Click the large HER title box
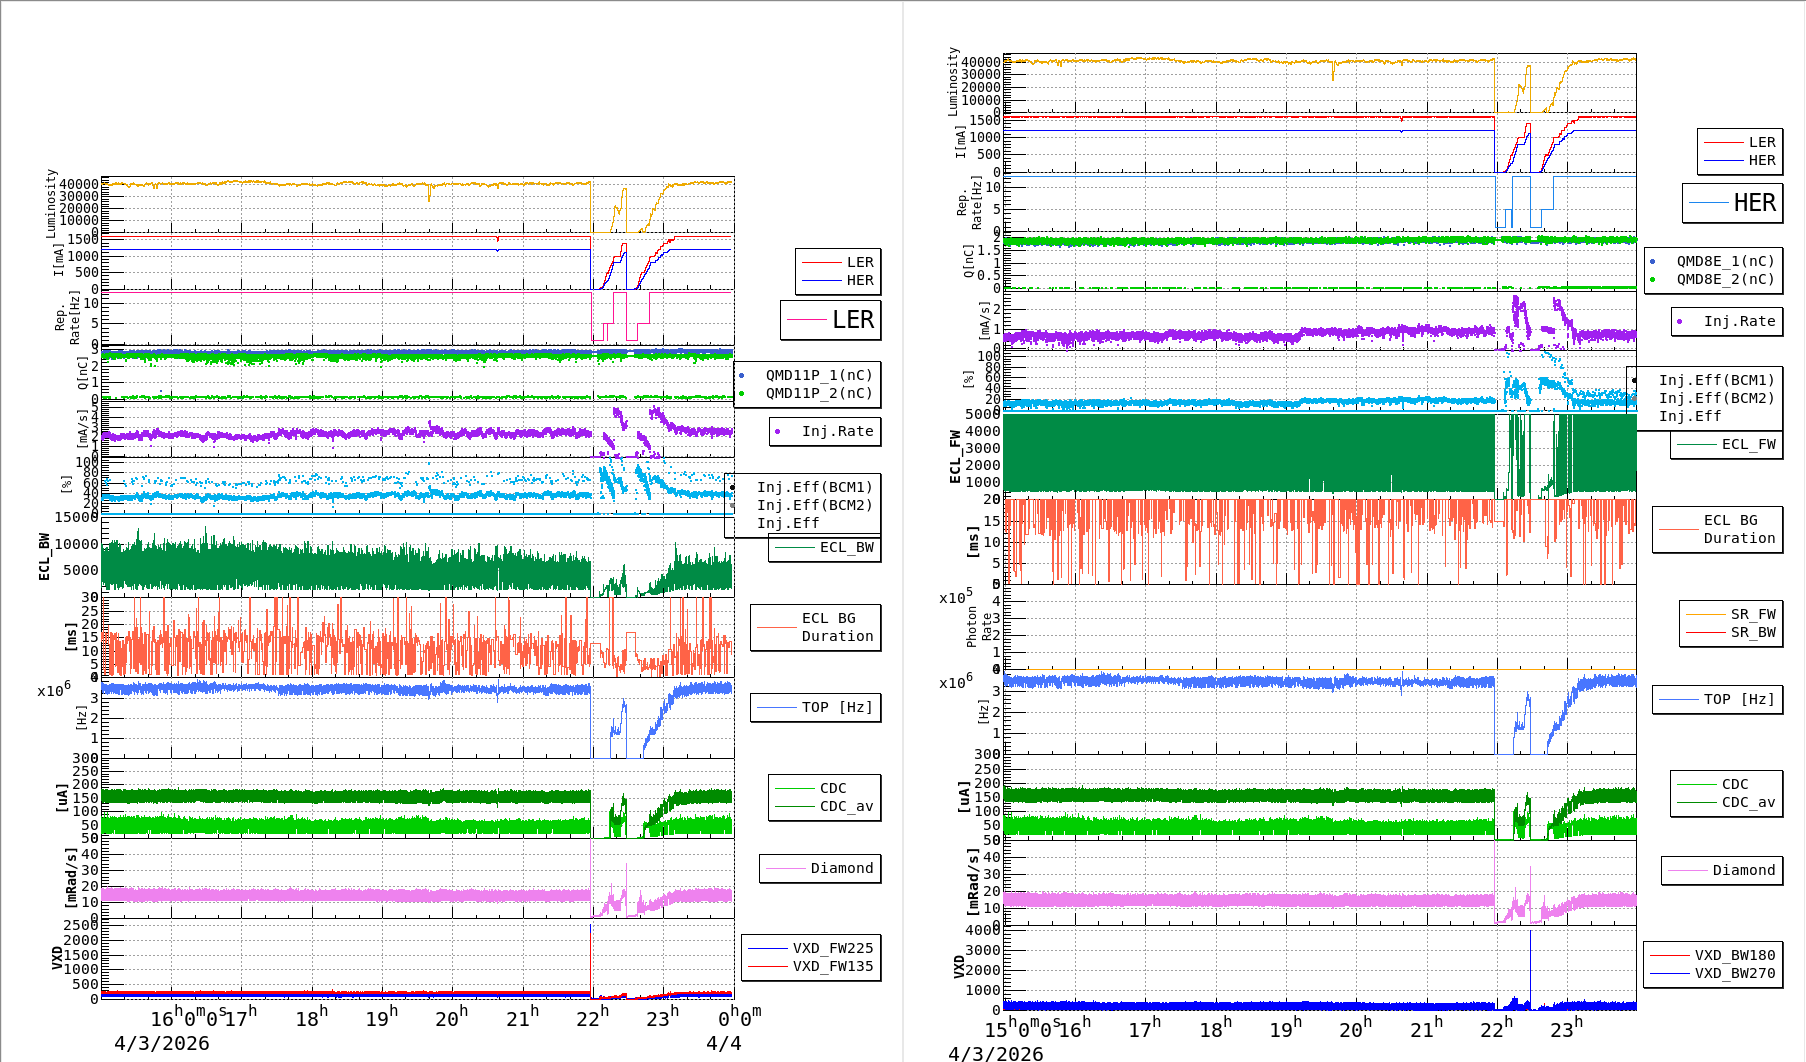Screen dimensions: 1806x1062 (x=1732, y=203)
